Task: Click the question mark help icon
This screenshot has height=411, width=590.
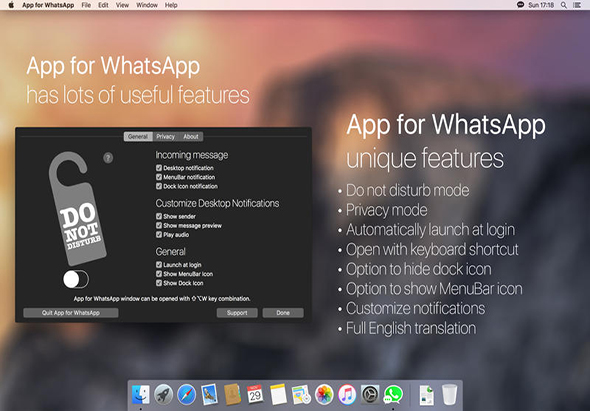Action: point(108,158)
